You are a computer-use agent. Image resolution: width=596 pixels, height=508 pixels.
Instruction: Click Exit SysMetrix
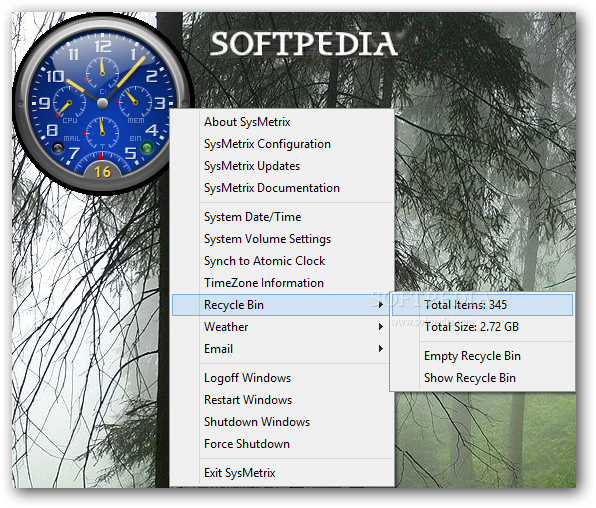pos(282,473)
